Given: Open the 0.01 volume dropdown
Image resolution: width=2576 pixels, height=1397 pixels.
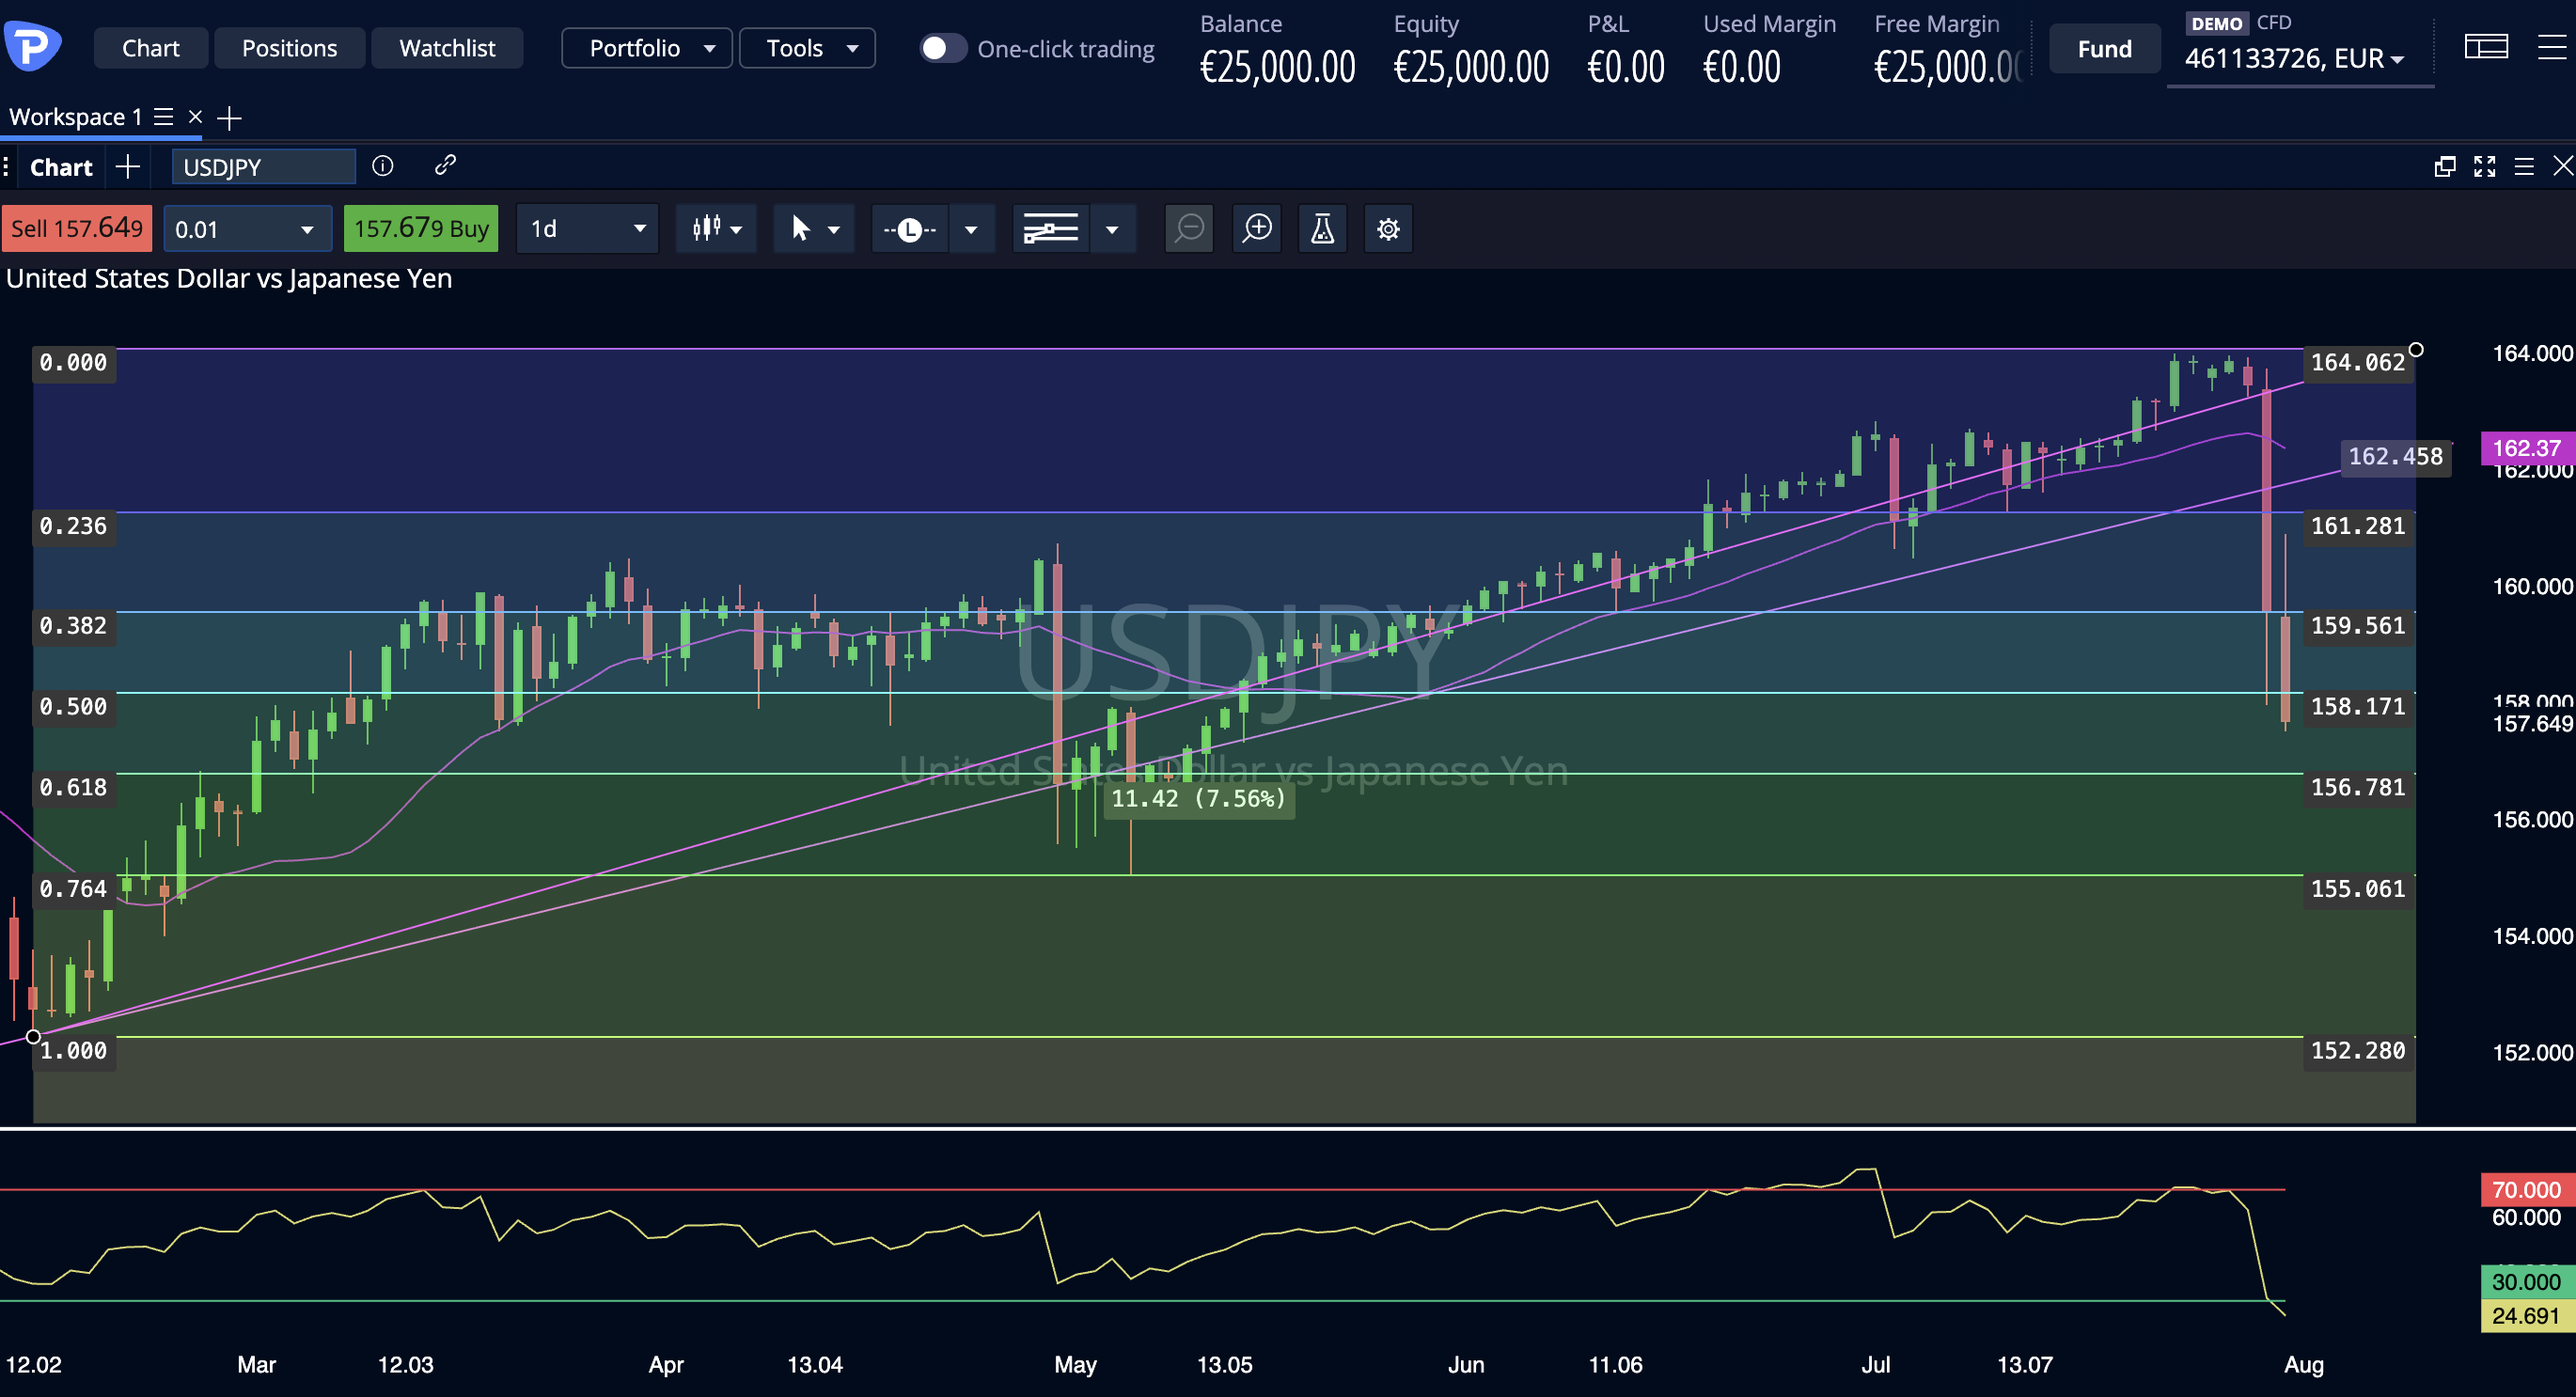Looking at the screenshot, I should click(246, 230).
